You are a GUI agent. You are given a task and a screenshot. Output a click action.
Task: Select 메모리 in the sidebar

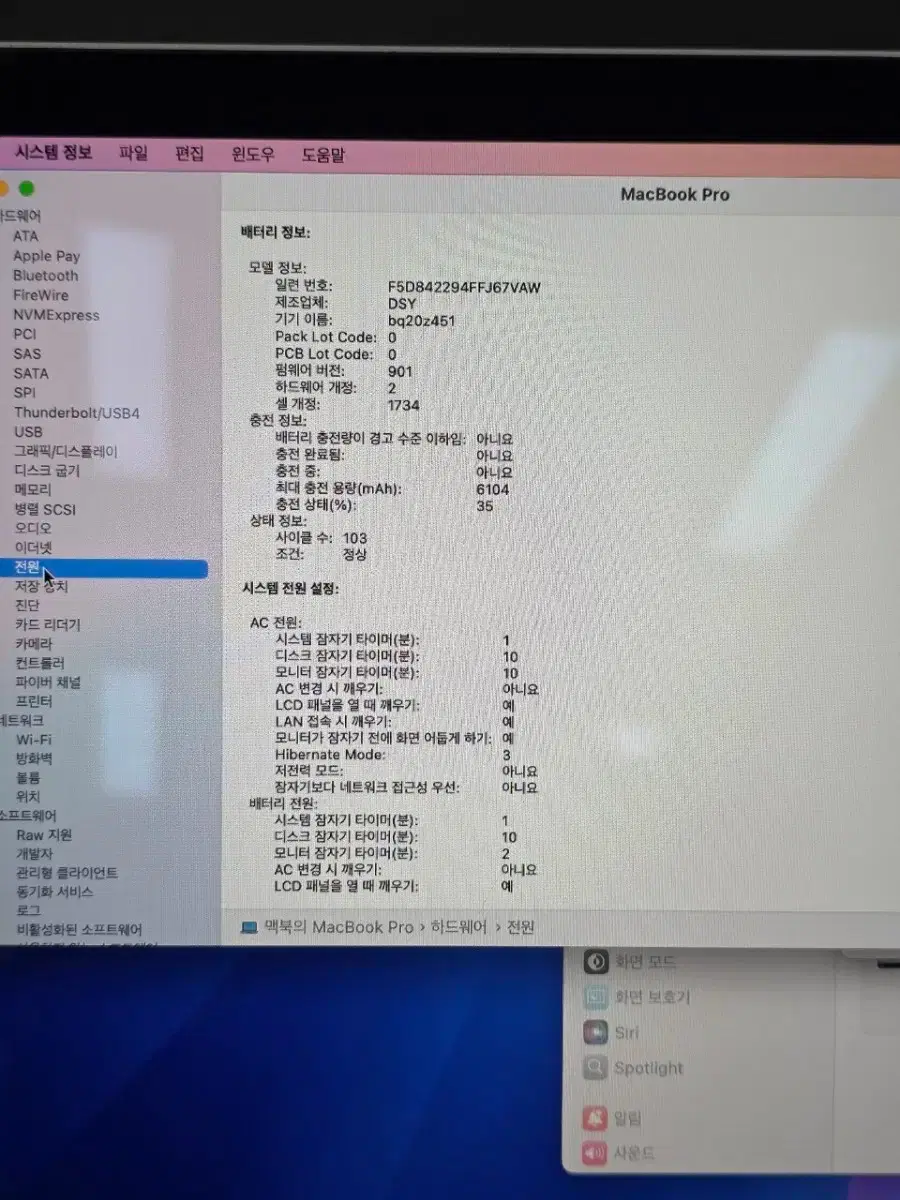[33, 489]
